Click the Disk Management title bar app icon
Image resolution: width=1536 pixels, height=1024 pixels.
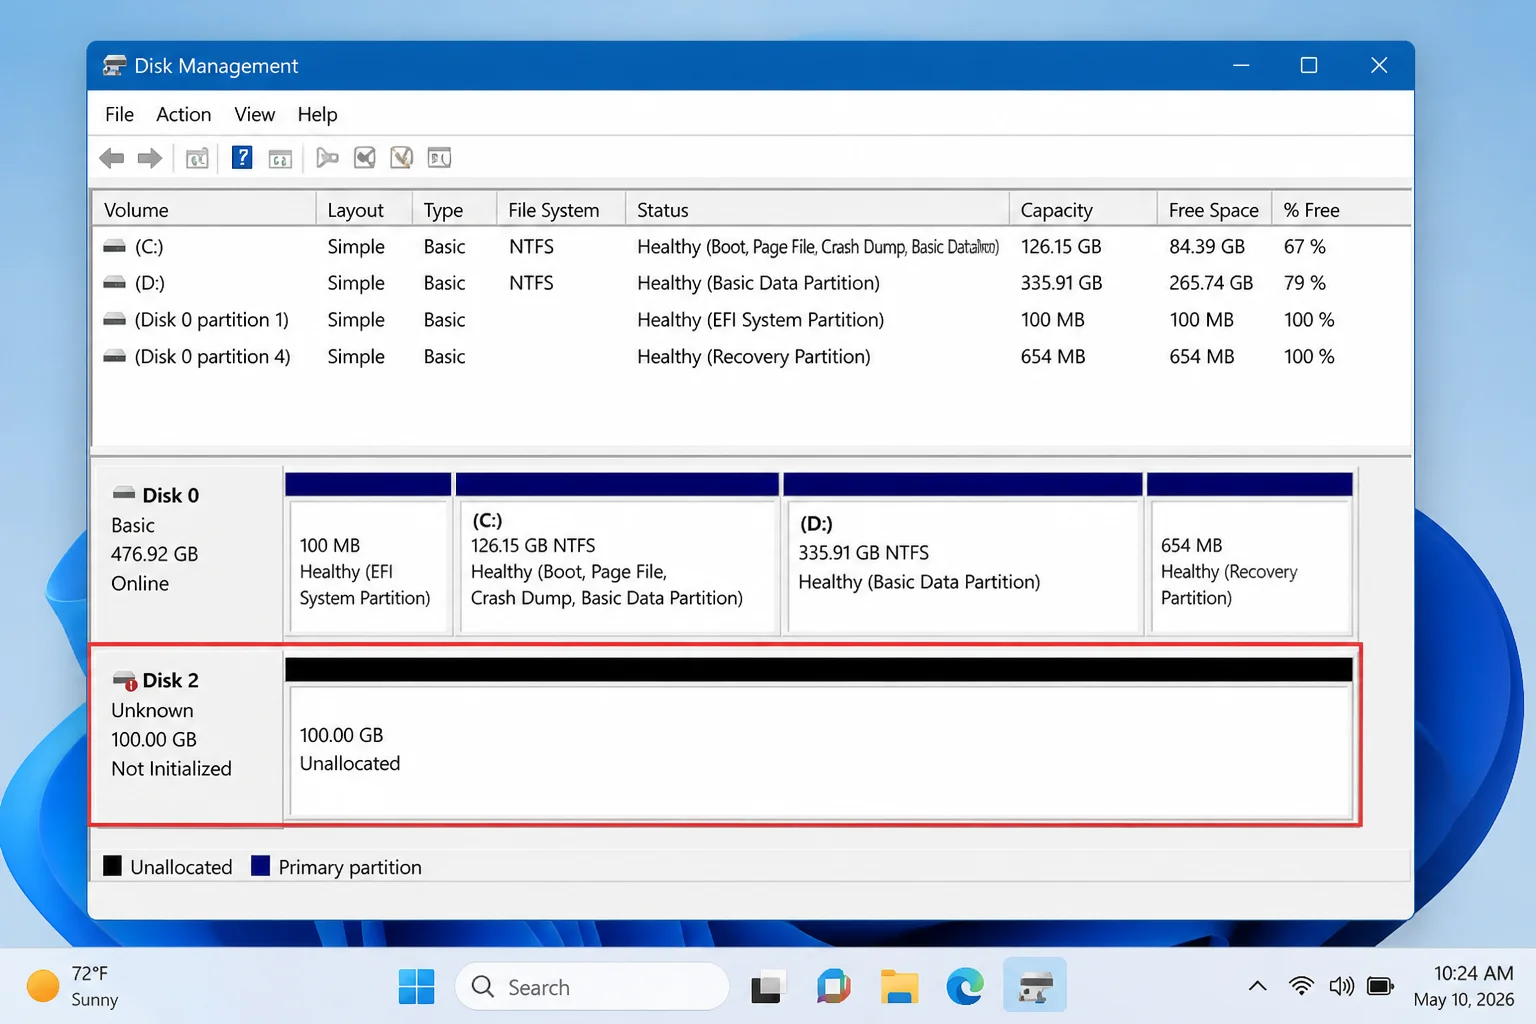114,66
